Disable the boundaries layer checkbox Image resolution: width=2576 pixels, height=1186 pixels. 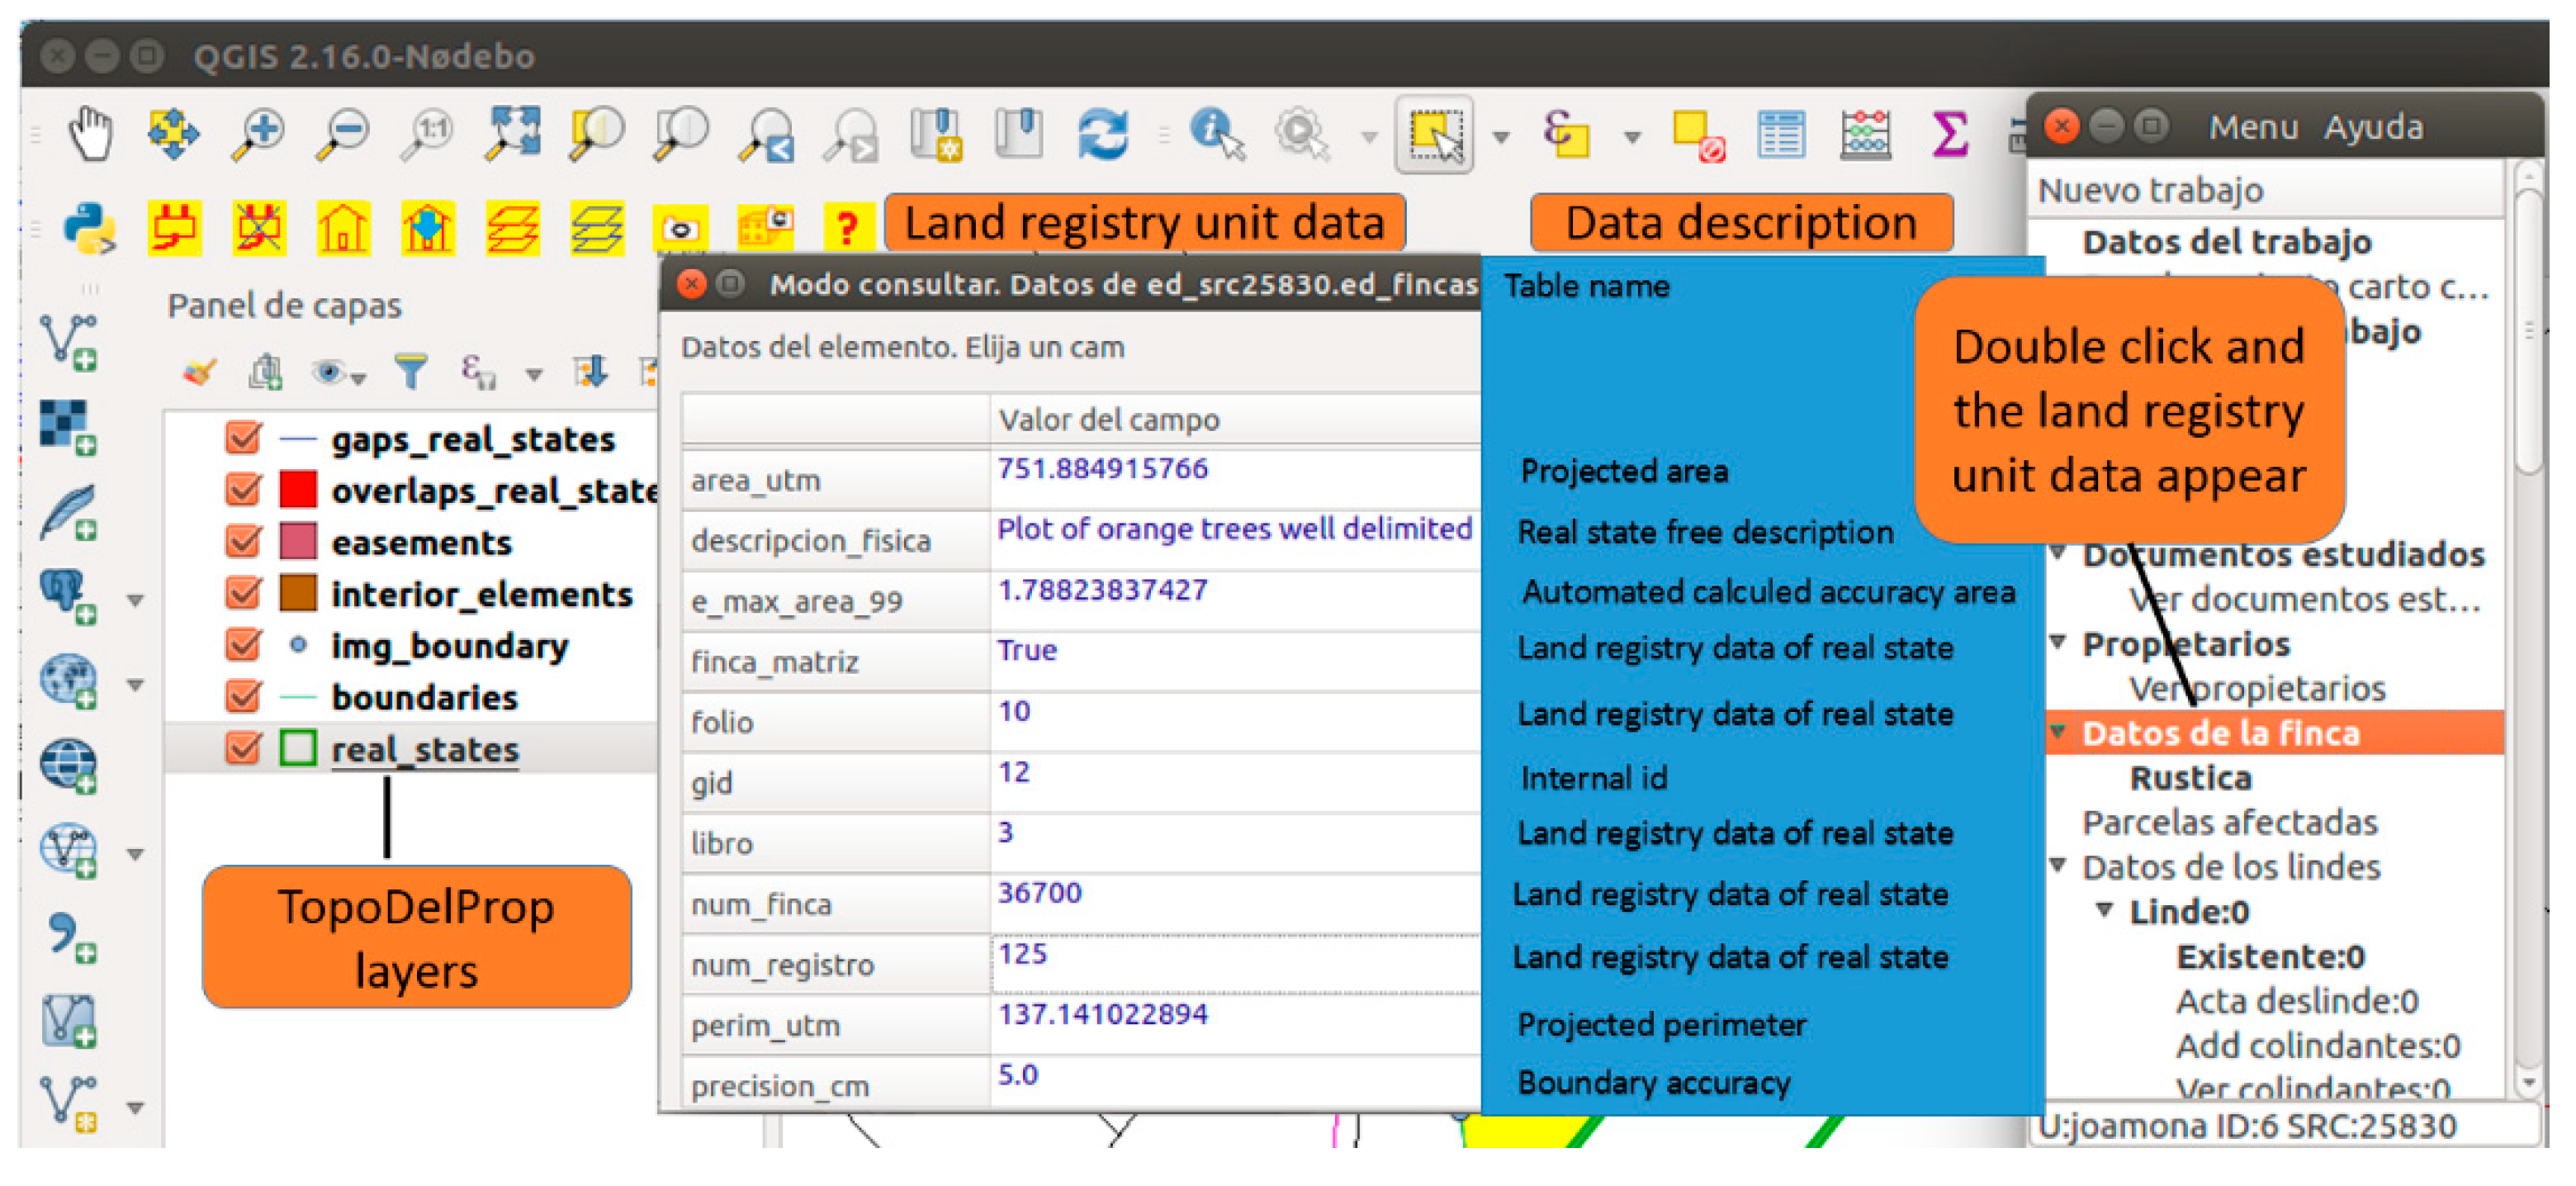243,696
